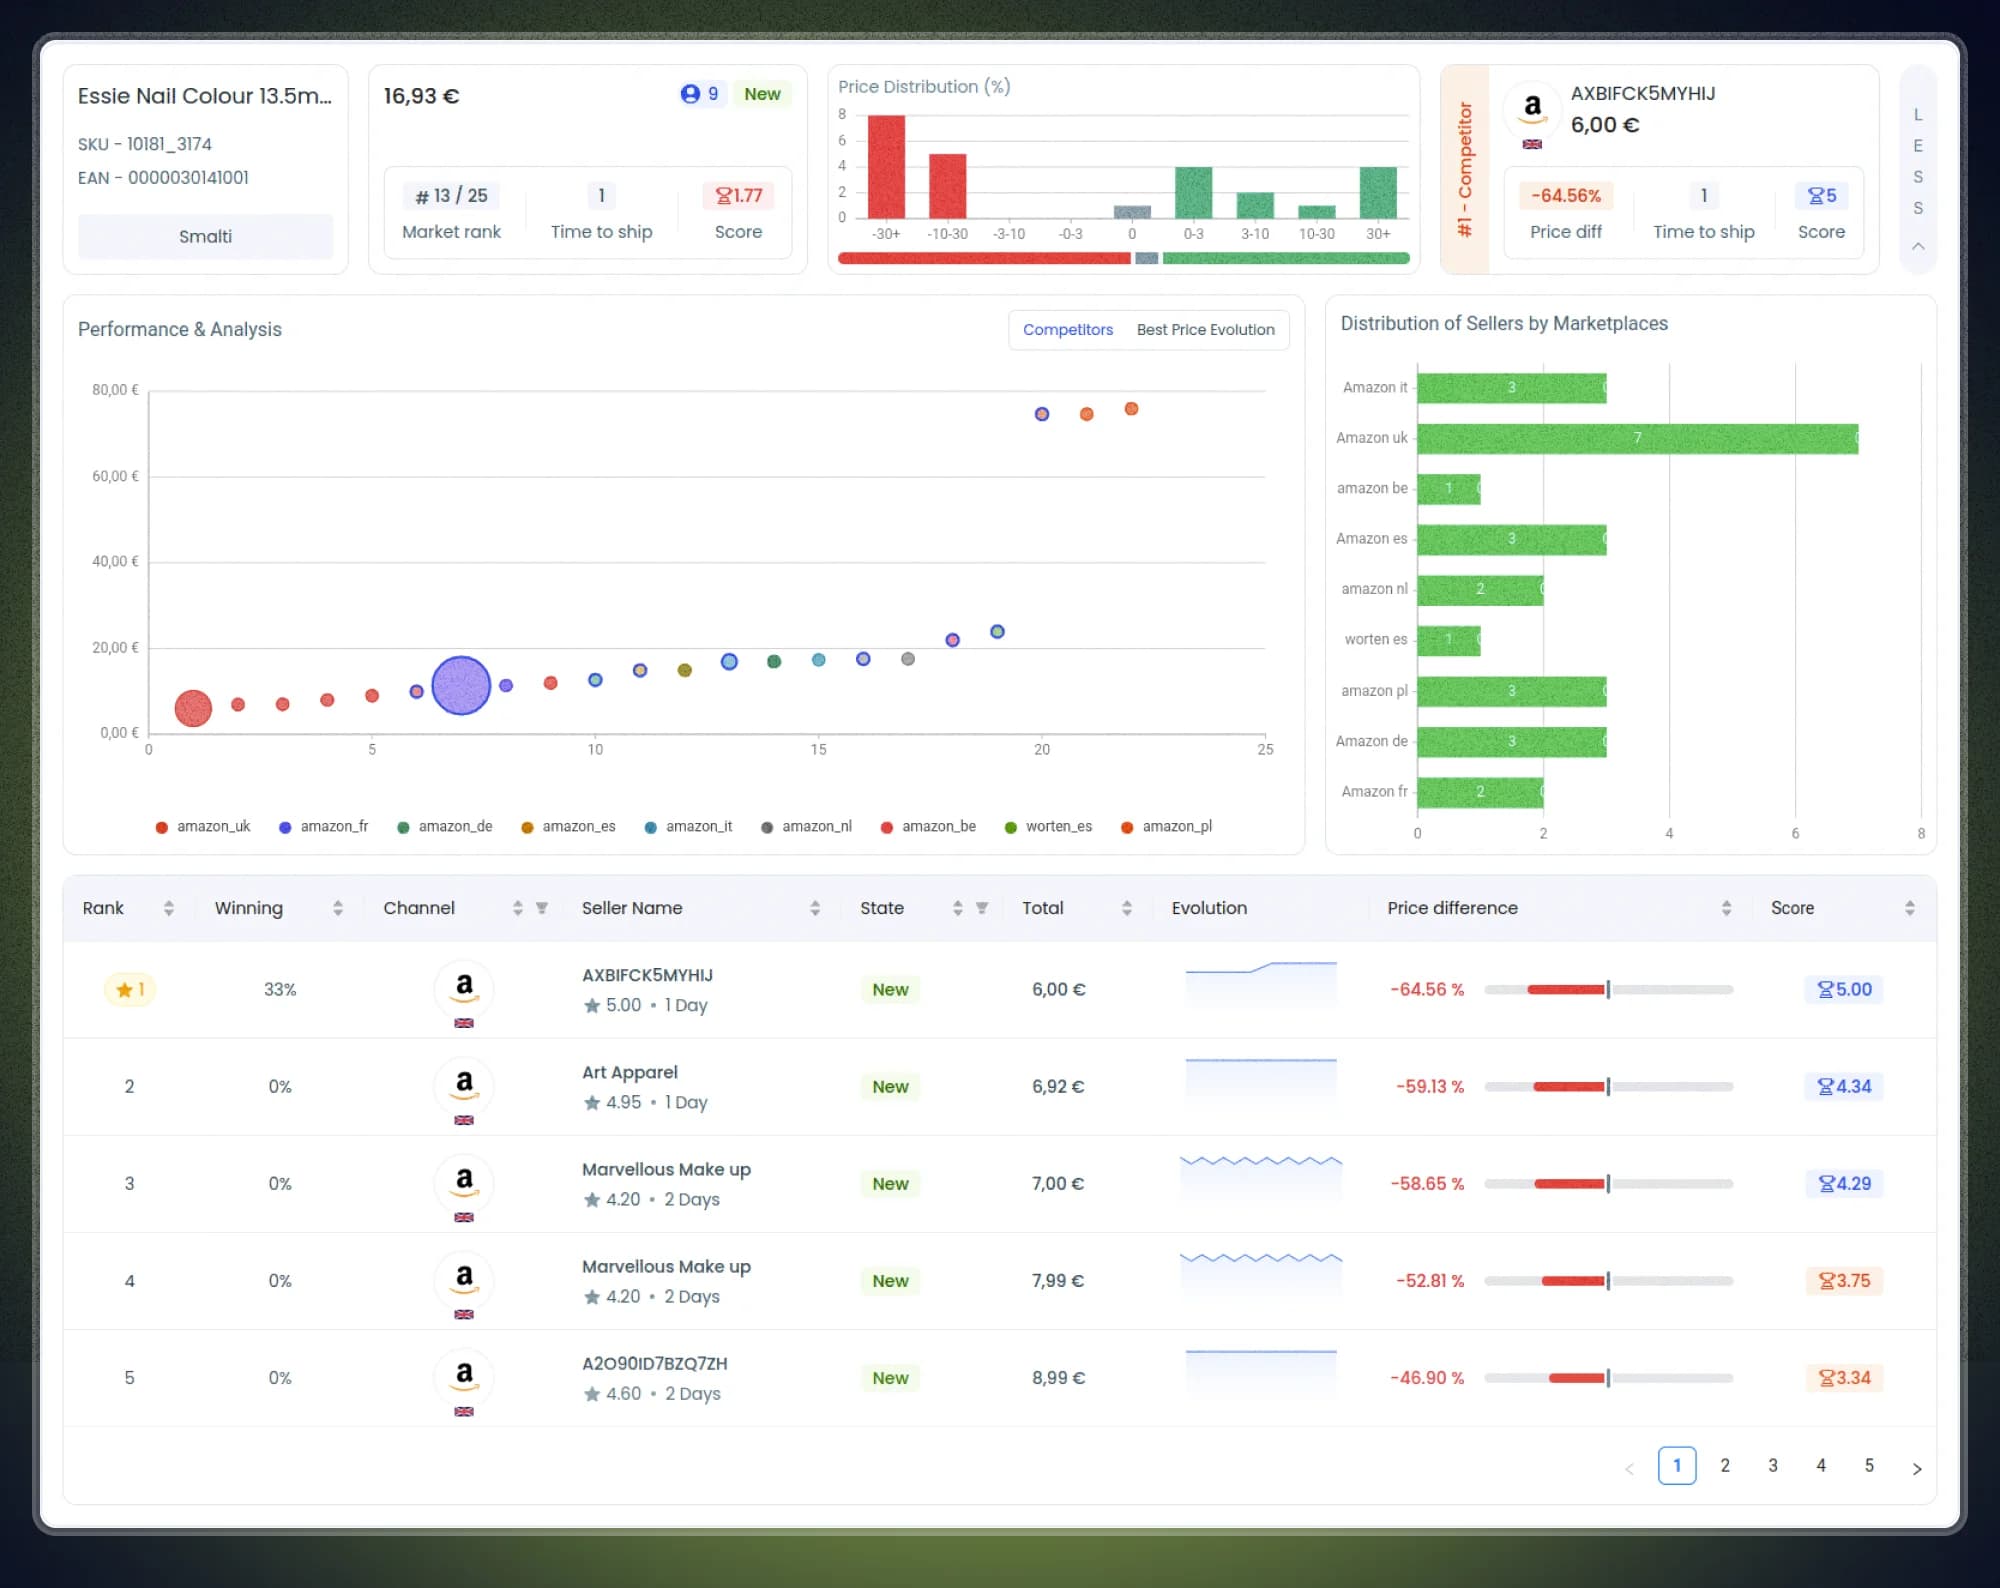Sort table by Channel arrows
Screen dimensions: 2000x1588
click(518, 908)
